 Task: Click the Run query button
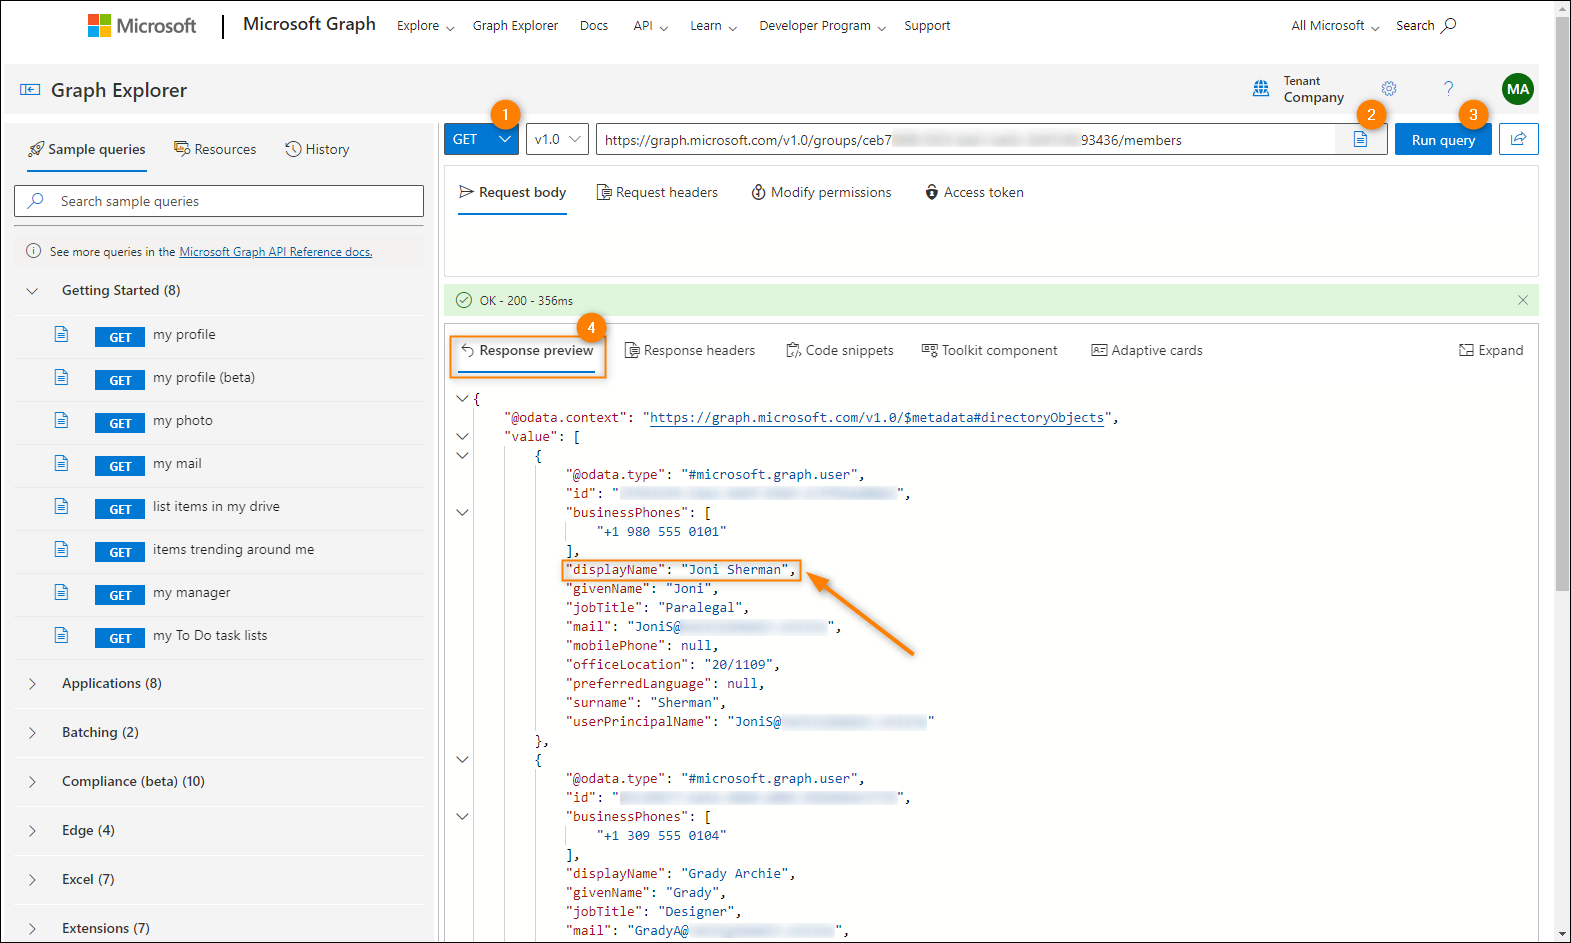(x=1443, y=139)
